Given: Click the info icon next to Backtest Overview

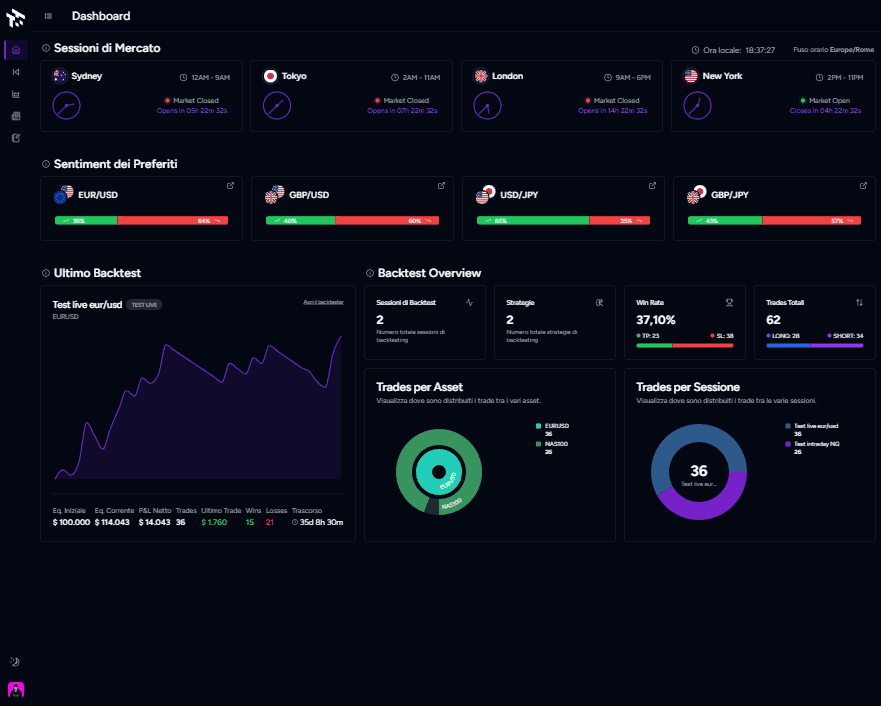Looking at the screenshot, I should (x=370, y=273).
